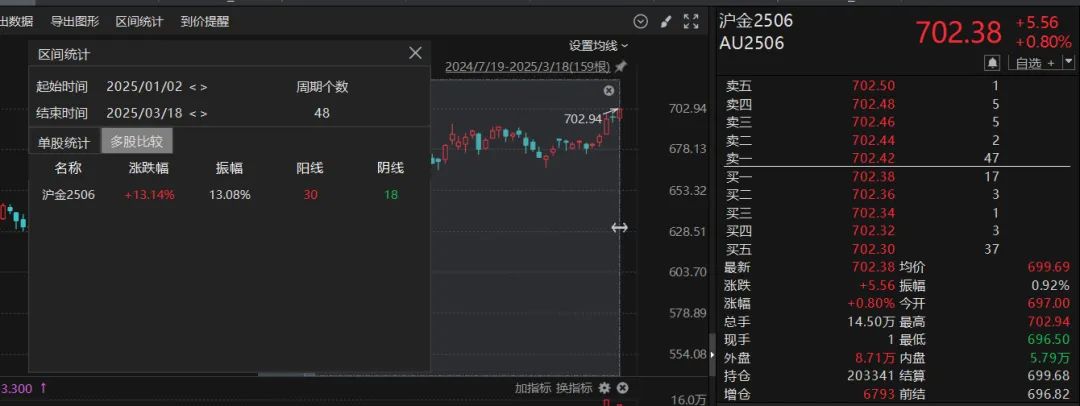The width and height of the screenshot is (1080, 406).
Task: Click the 今开 value 697.00
Action: pos(1048,303)
